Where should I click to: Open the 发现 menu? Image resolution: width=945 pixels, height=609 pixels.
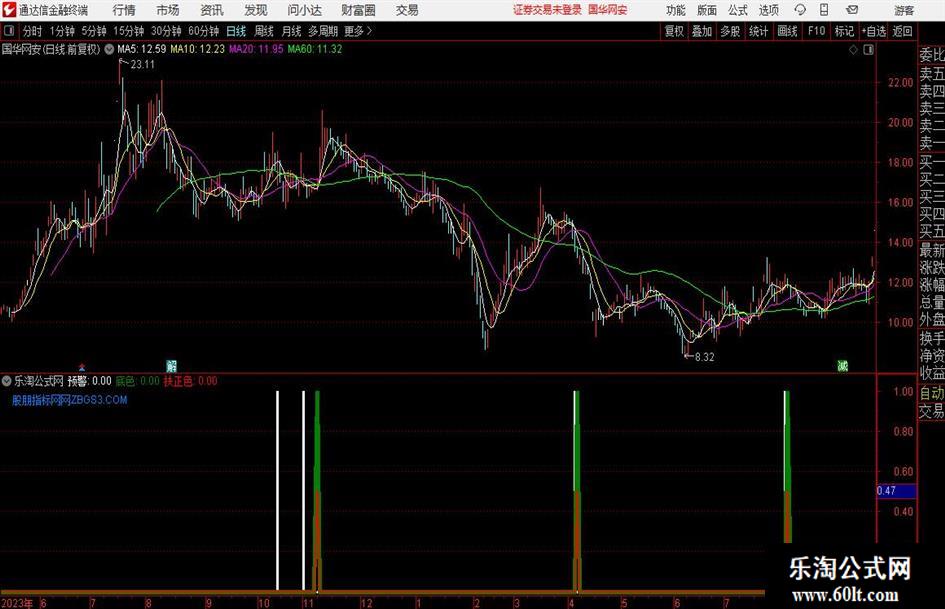tap(256, 10)
